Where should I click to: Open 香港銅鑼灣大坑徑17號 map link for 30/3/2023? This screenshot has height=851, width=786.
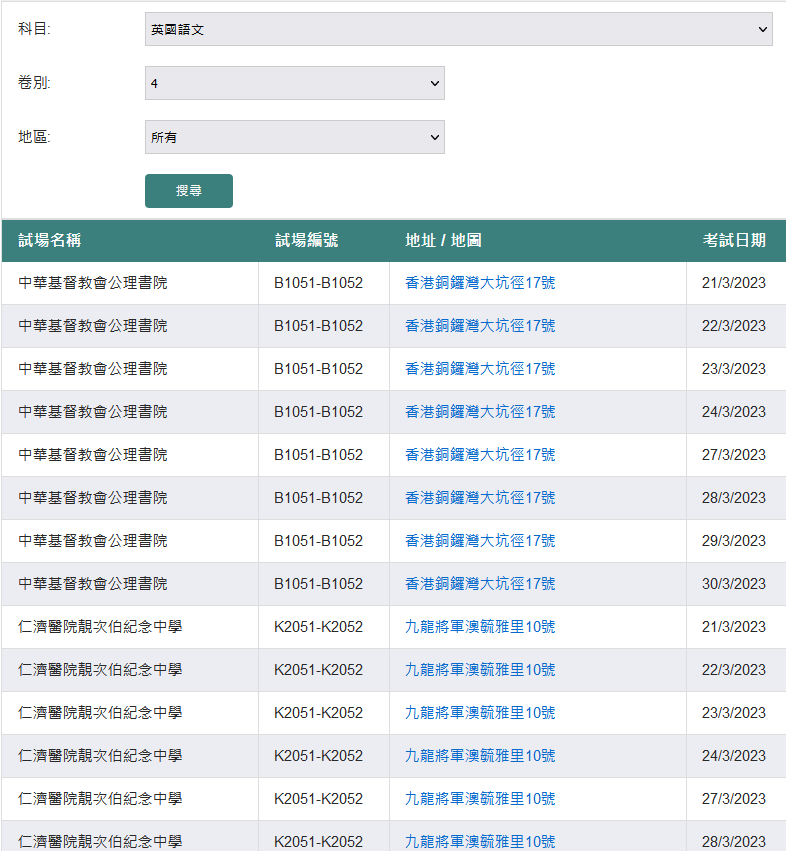(x=480, y=583)
